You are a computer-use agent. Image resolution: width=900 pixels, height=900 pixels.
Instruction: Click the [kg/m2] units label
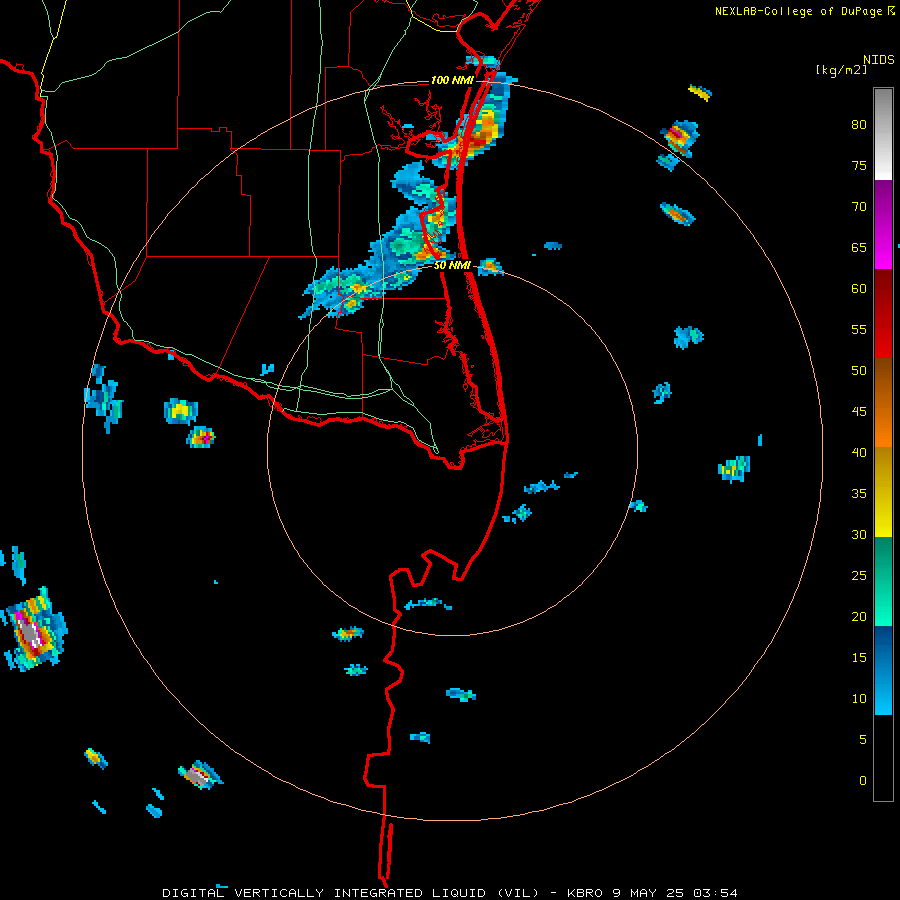841,70
